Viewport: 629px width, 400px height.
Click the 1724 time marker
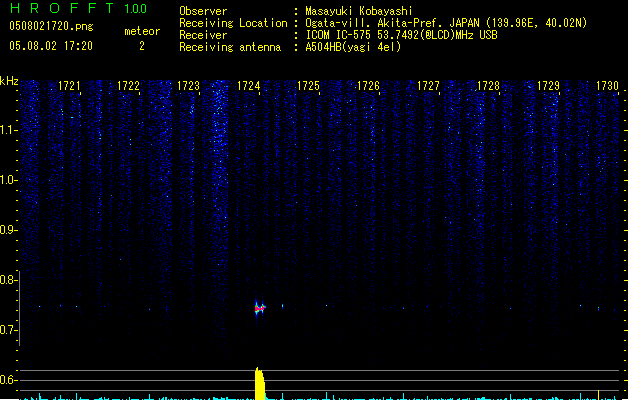point(249,87)
